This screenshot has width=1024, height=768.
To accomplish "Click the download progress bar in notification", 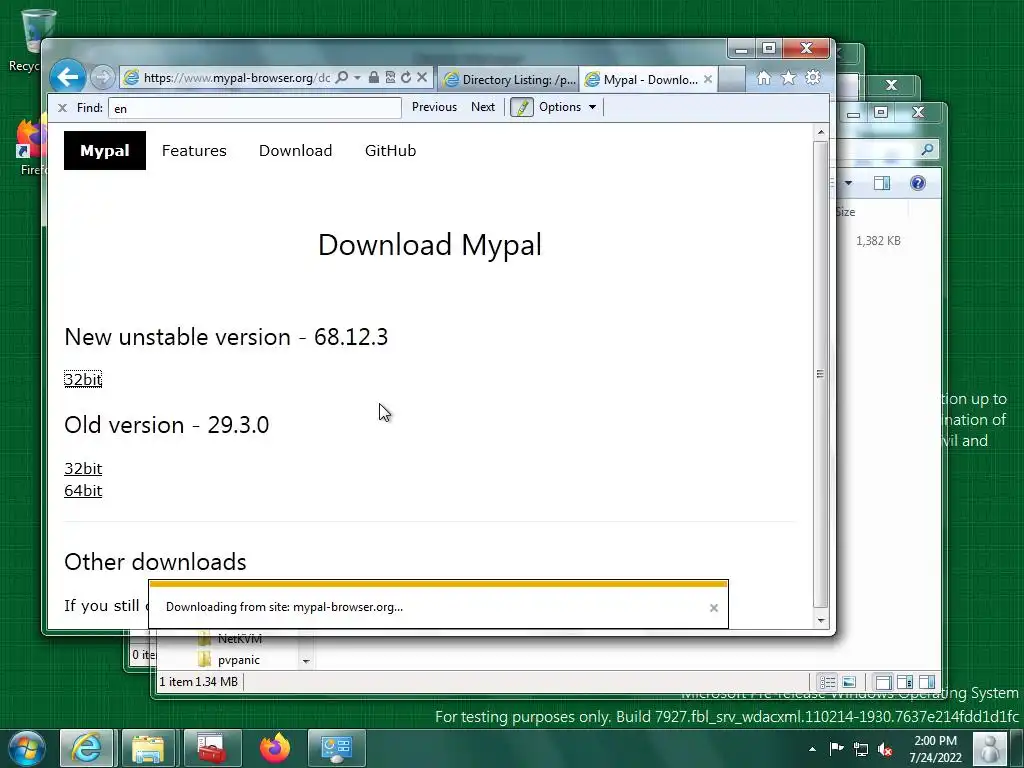I will pyautogui.click(x=438, y=584).
